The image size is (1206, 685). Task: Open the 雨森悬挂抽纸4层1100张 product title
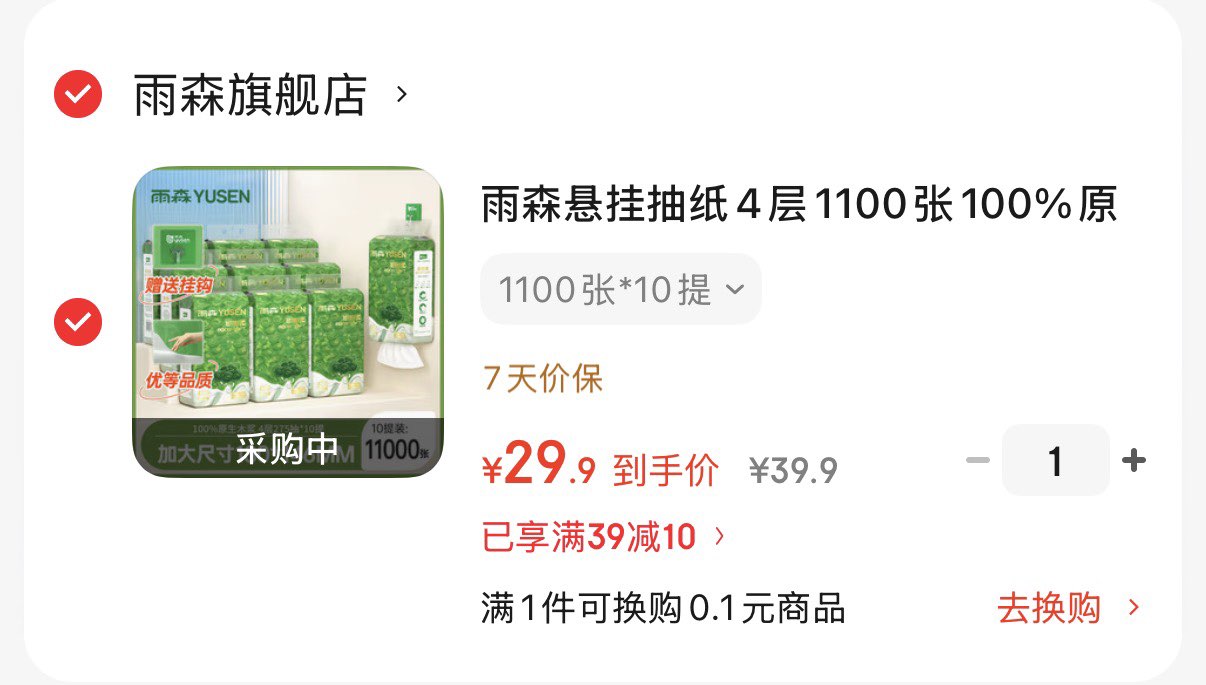point(799,206)
